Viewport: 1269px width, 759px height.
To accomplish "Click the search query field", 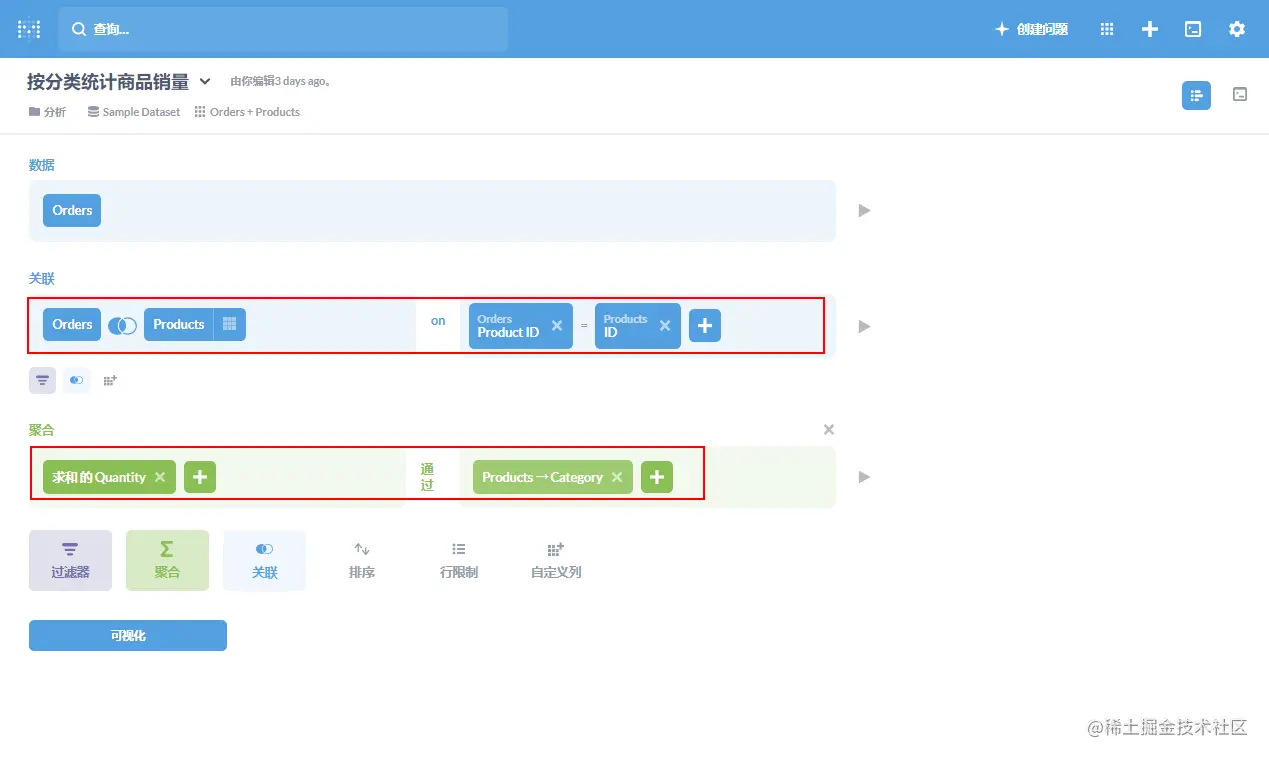I will (283, 29).
